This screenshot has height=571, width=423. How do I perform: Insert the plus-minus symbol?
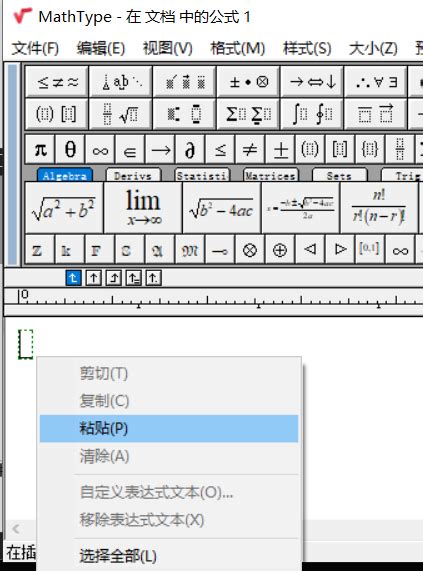point(280,149)
